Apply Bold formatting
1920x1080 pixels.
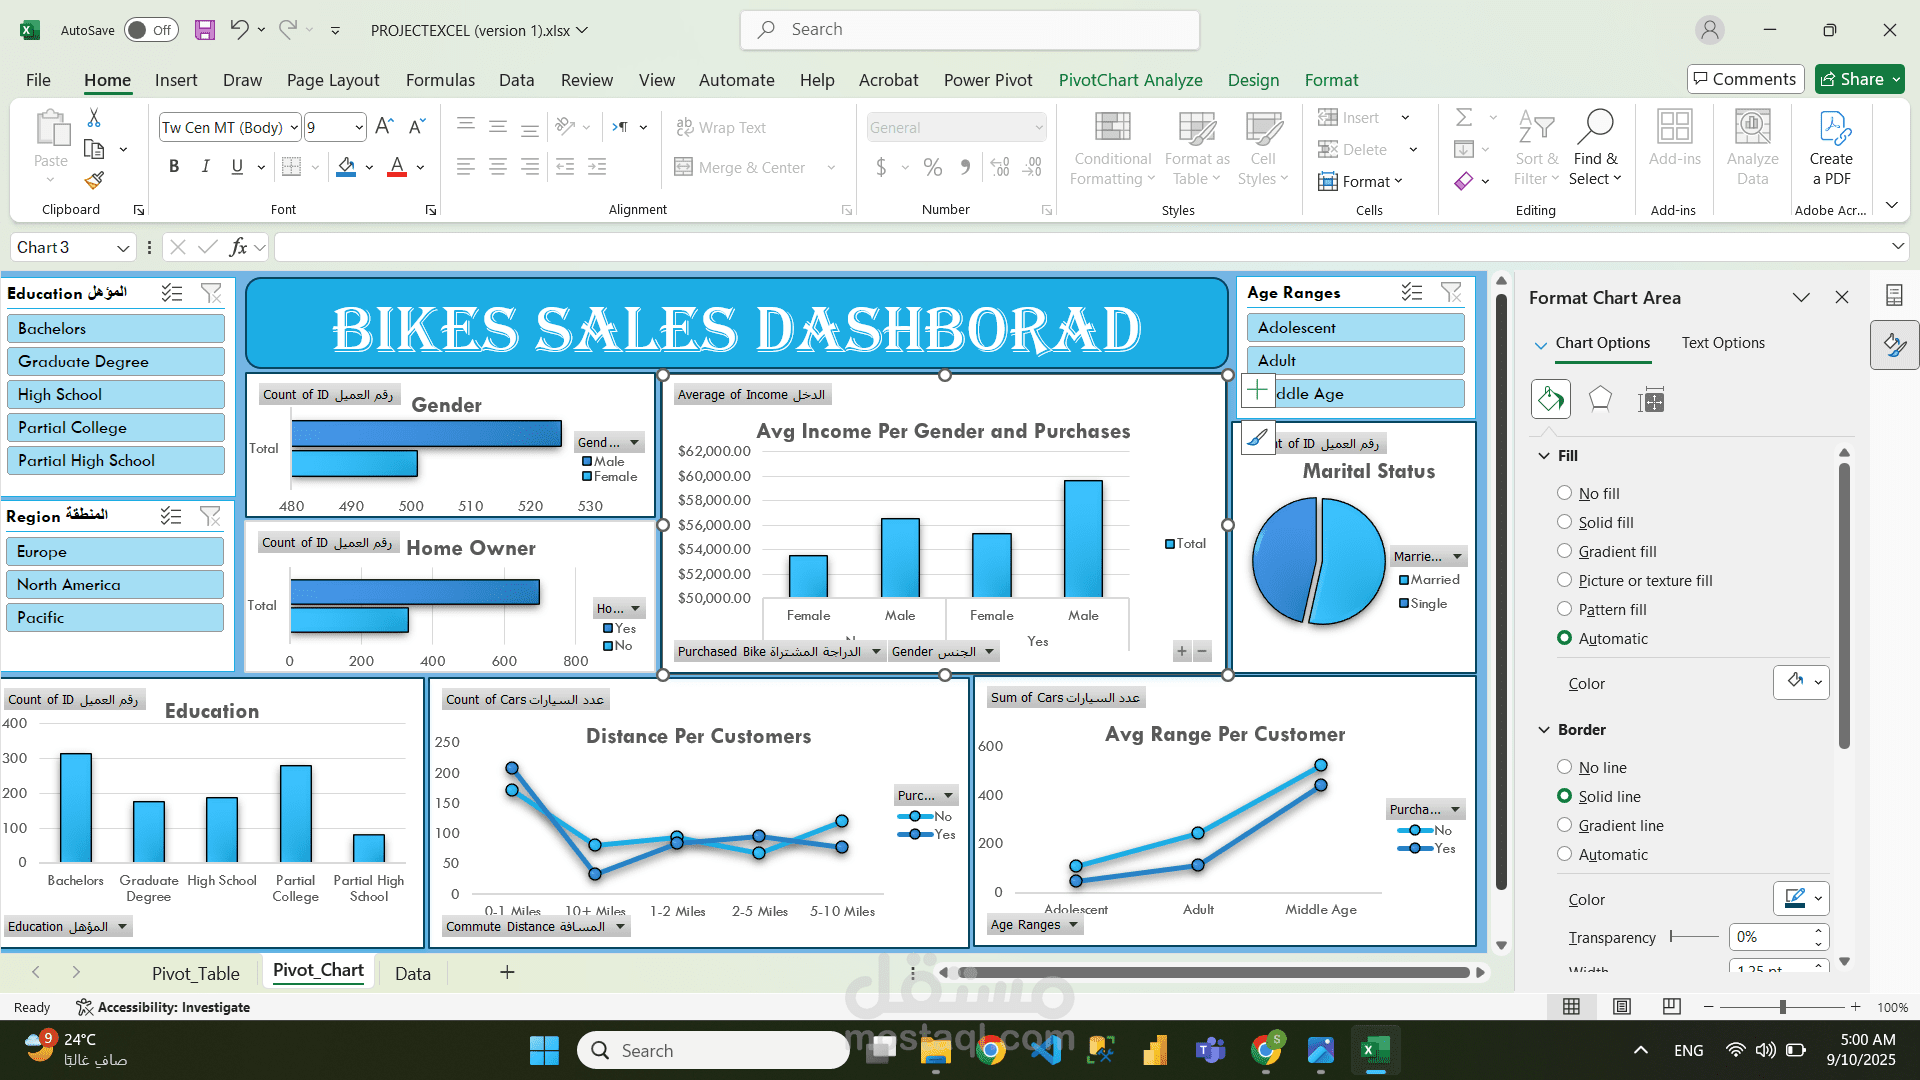click(174, 167)
